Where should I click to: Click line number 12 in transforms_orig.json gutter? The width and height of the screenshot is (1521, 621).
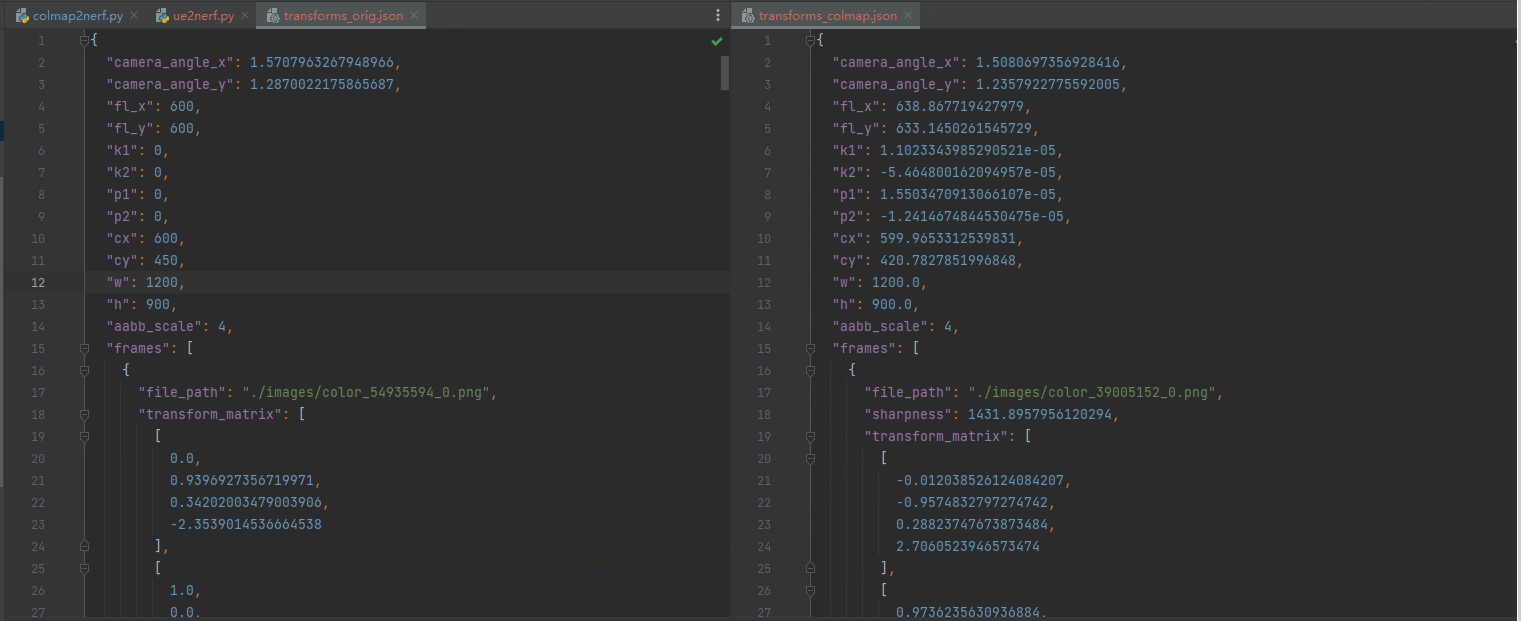pos(38,282)
